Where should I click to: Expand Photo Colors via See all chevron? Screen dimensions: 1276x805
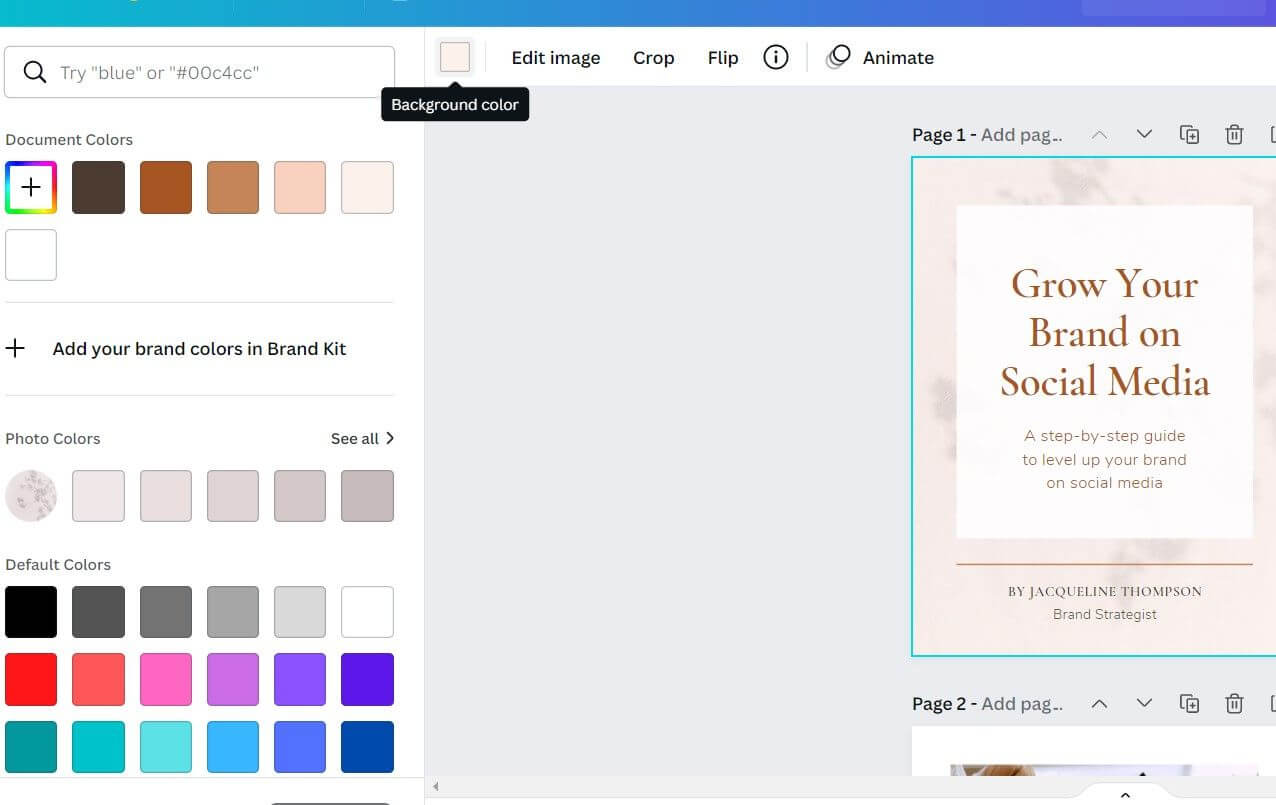[390, 438]
